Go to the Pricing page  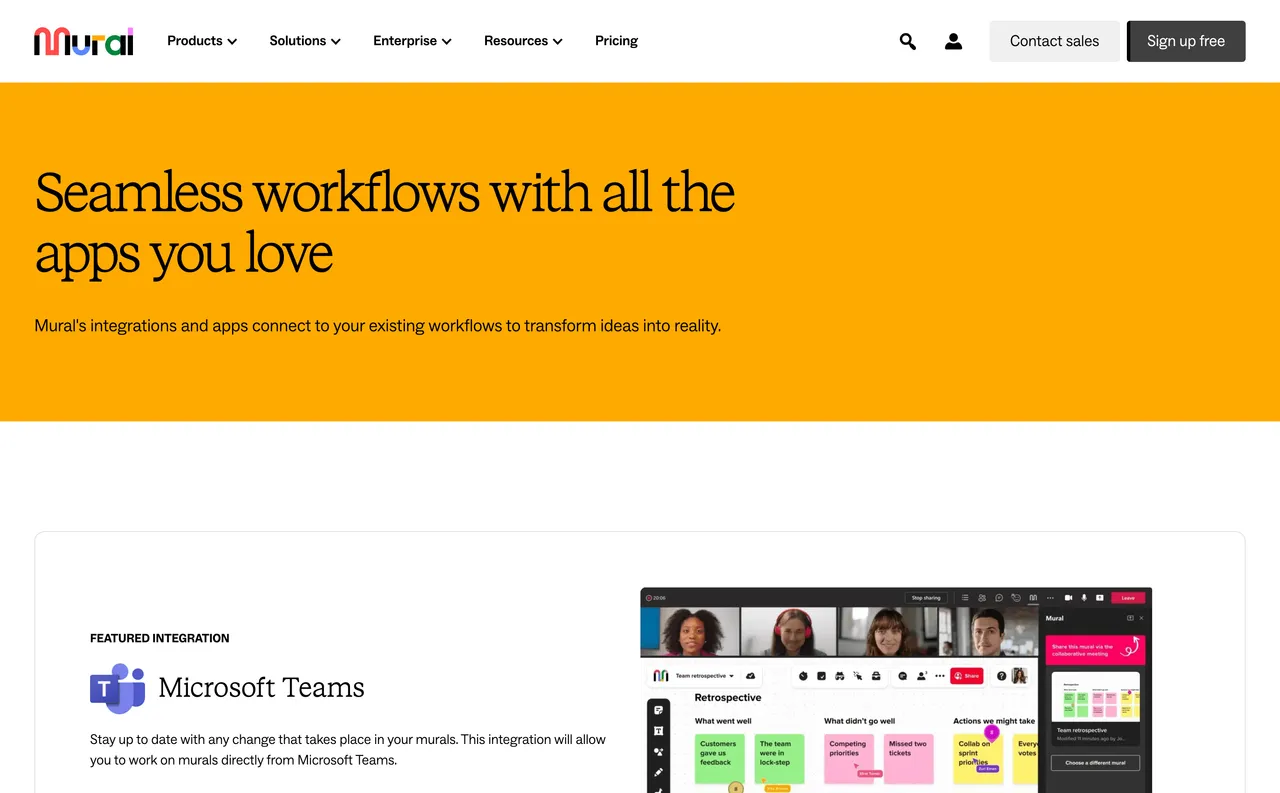[x=616, y=41]
